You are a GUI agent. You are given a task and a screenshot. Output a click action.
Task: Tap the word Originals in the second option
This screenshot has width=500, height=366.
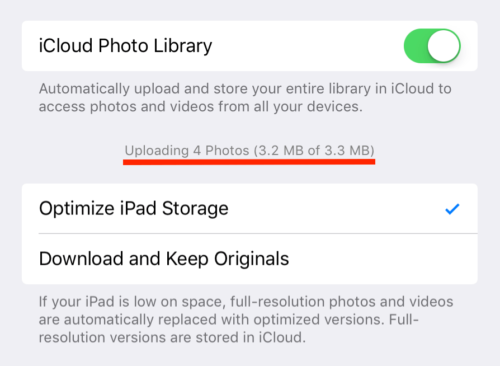[x=251, y=259]
